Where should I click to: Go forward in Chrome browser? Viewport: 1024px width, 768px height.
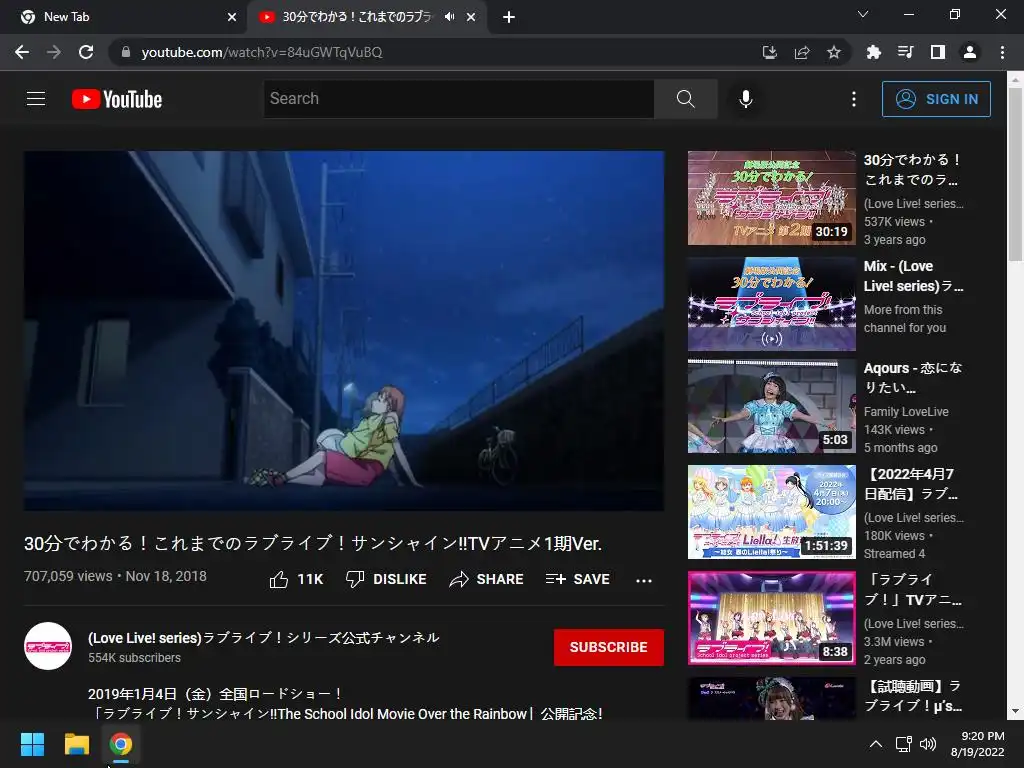pos(54,52)
